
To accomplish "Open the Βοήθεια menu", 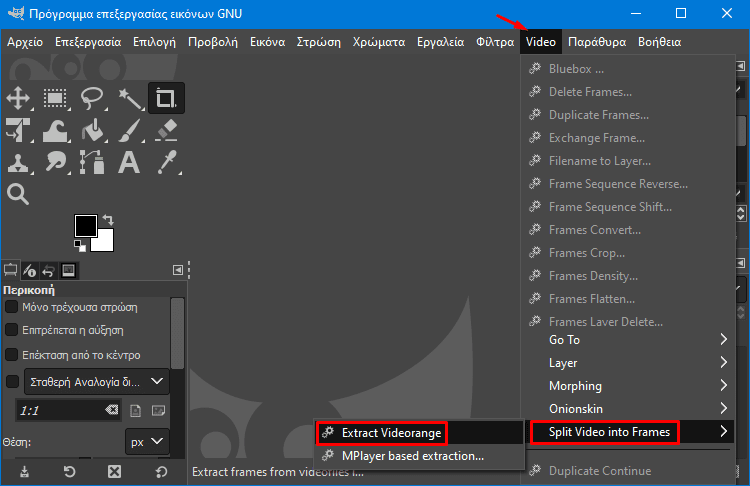I will (660, 42).
